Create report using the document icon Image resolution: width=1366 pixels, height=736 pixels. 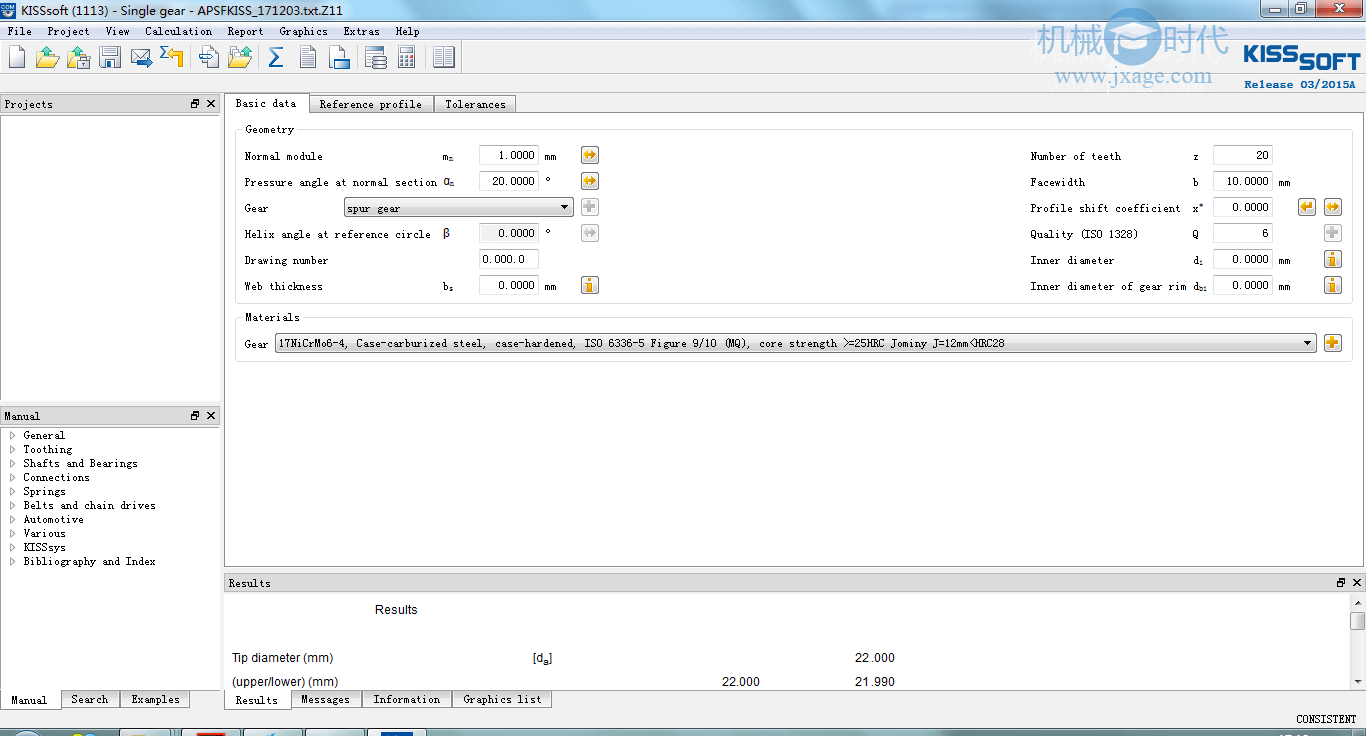coord(308,57)
